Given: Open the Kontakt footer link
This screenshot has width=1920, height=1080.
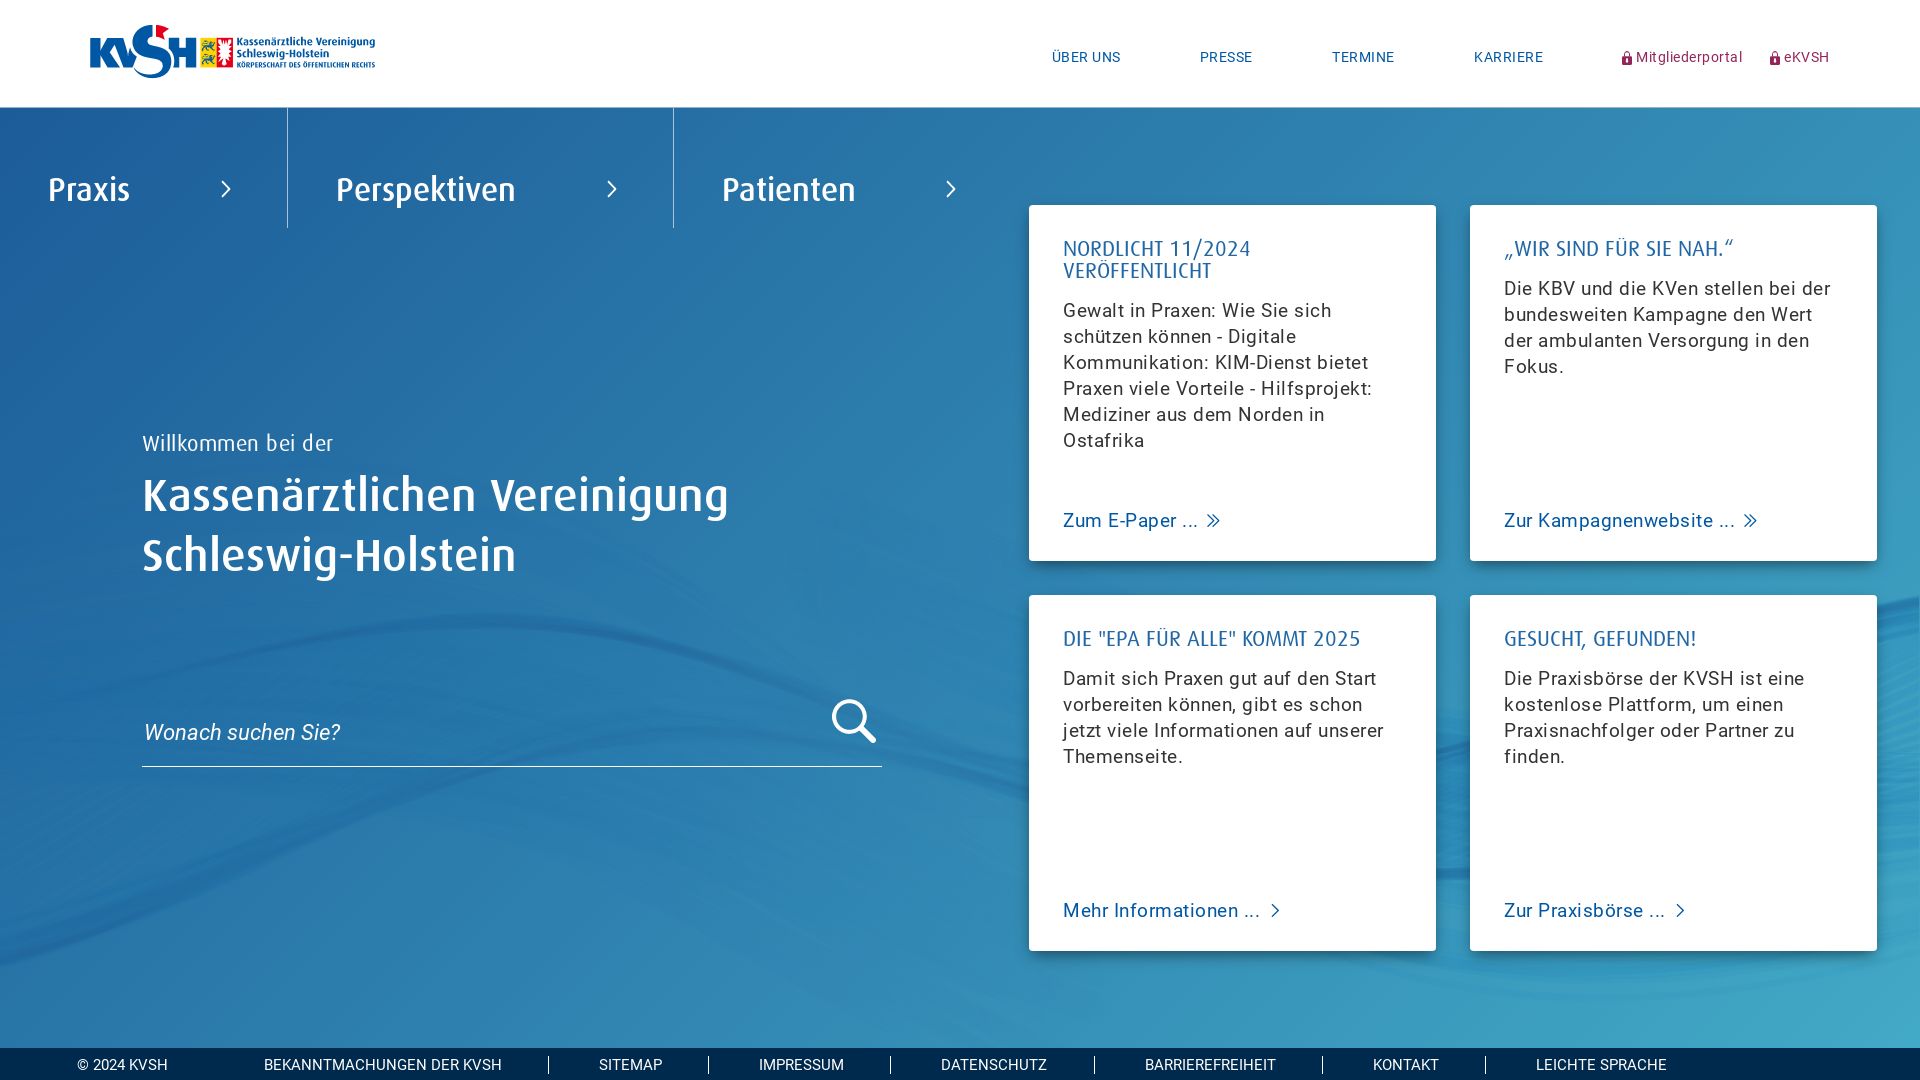Looking at the screenshot, I should tap(1406, 1065).
